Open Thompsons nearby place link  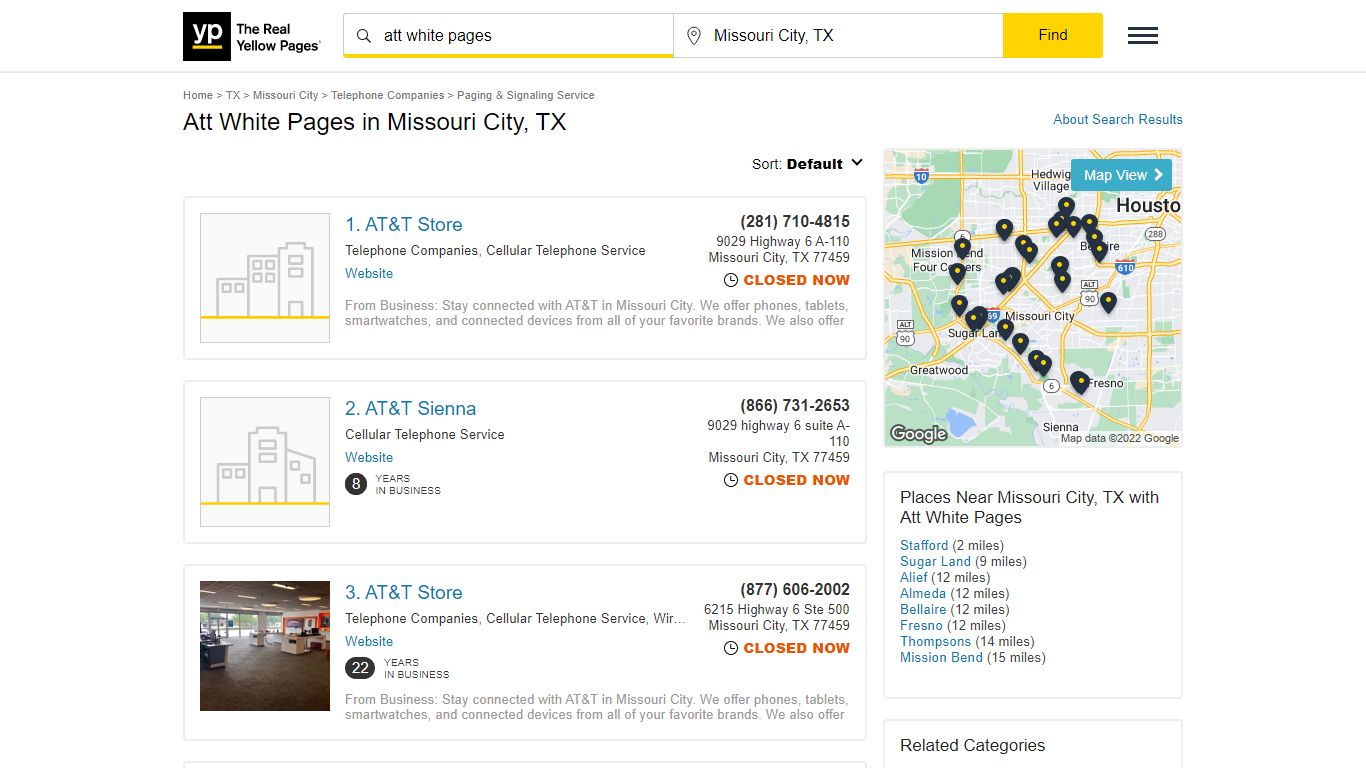(935, 641)
